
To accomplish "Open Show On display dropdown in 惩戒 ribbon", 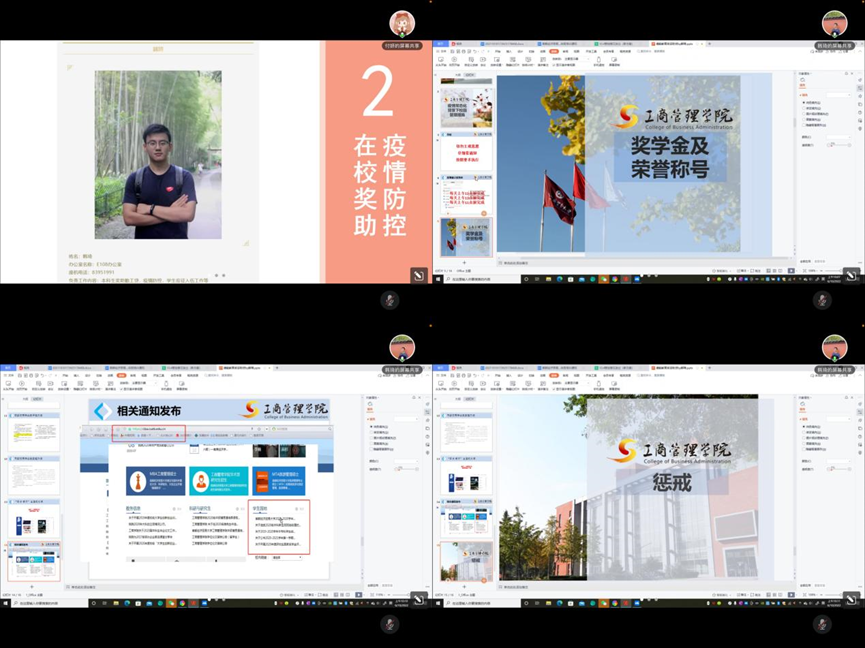I will [x=576, y=383].
